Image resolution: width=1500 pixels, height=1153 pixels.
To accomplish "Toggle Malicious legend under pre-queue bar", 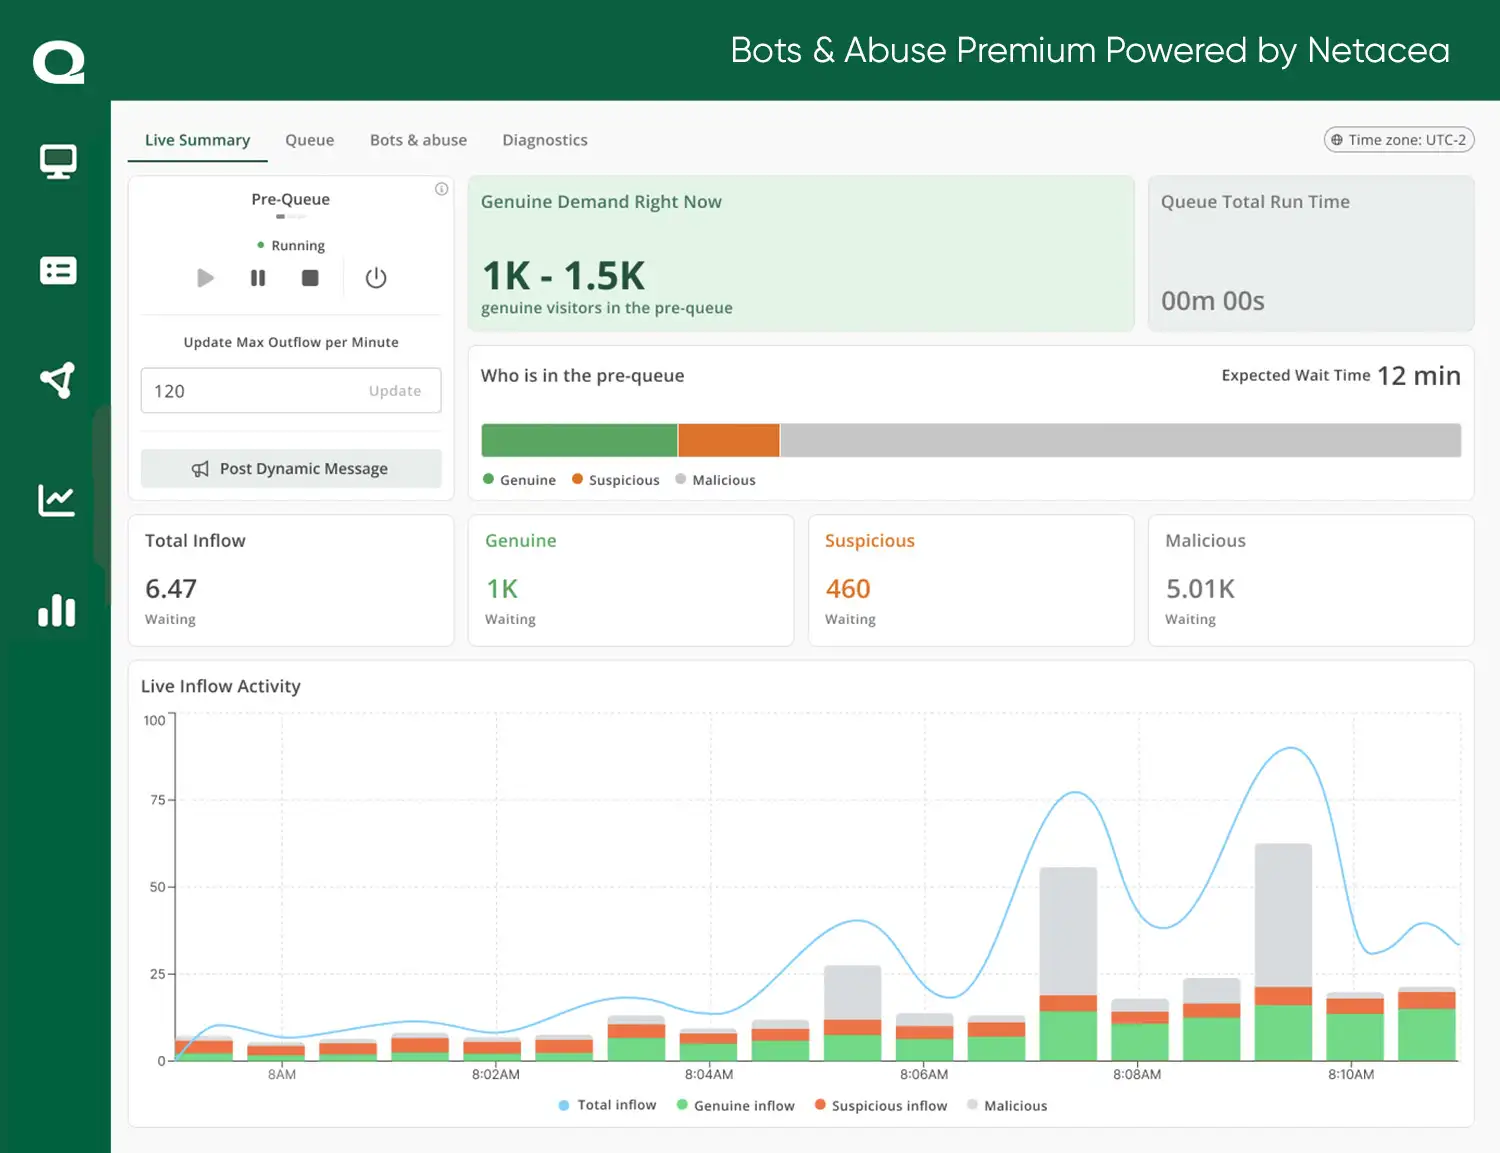I will [715, 480].
